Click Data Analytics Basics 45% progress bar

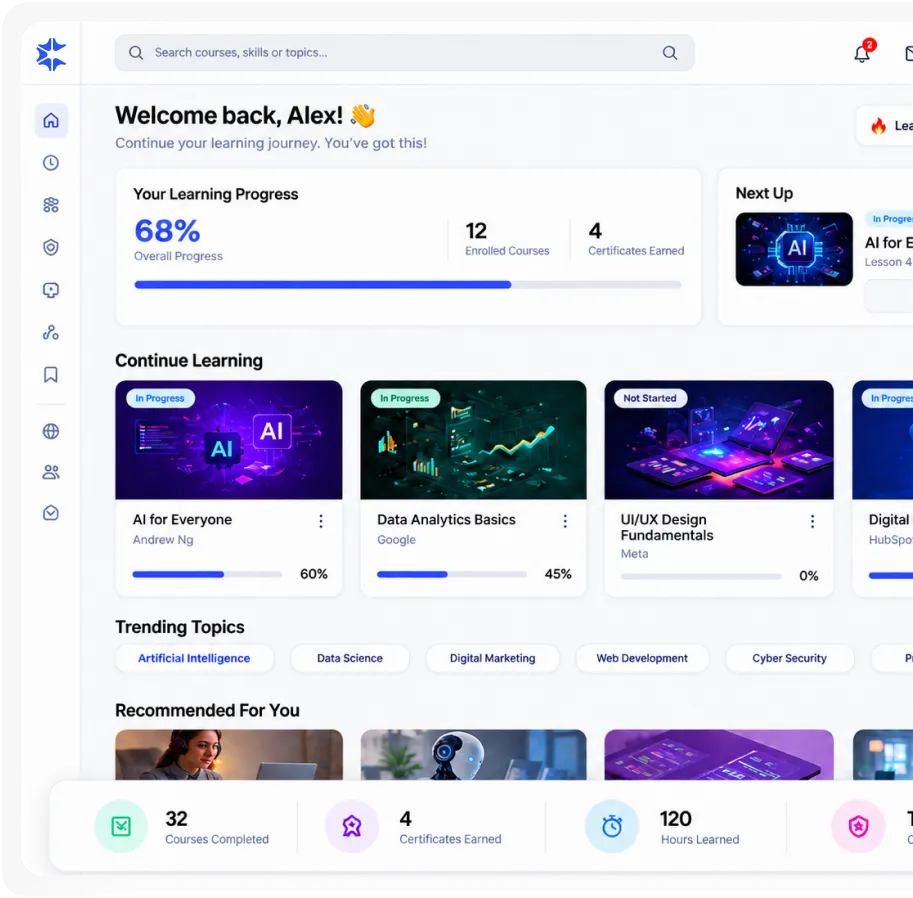pyautogui.click(x=452, y=575)
